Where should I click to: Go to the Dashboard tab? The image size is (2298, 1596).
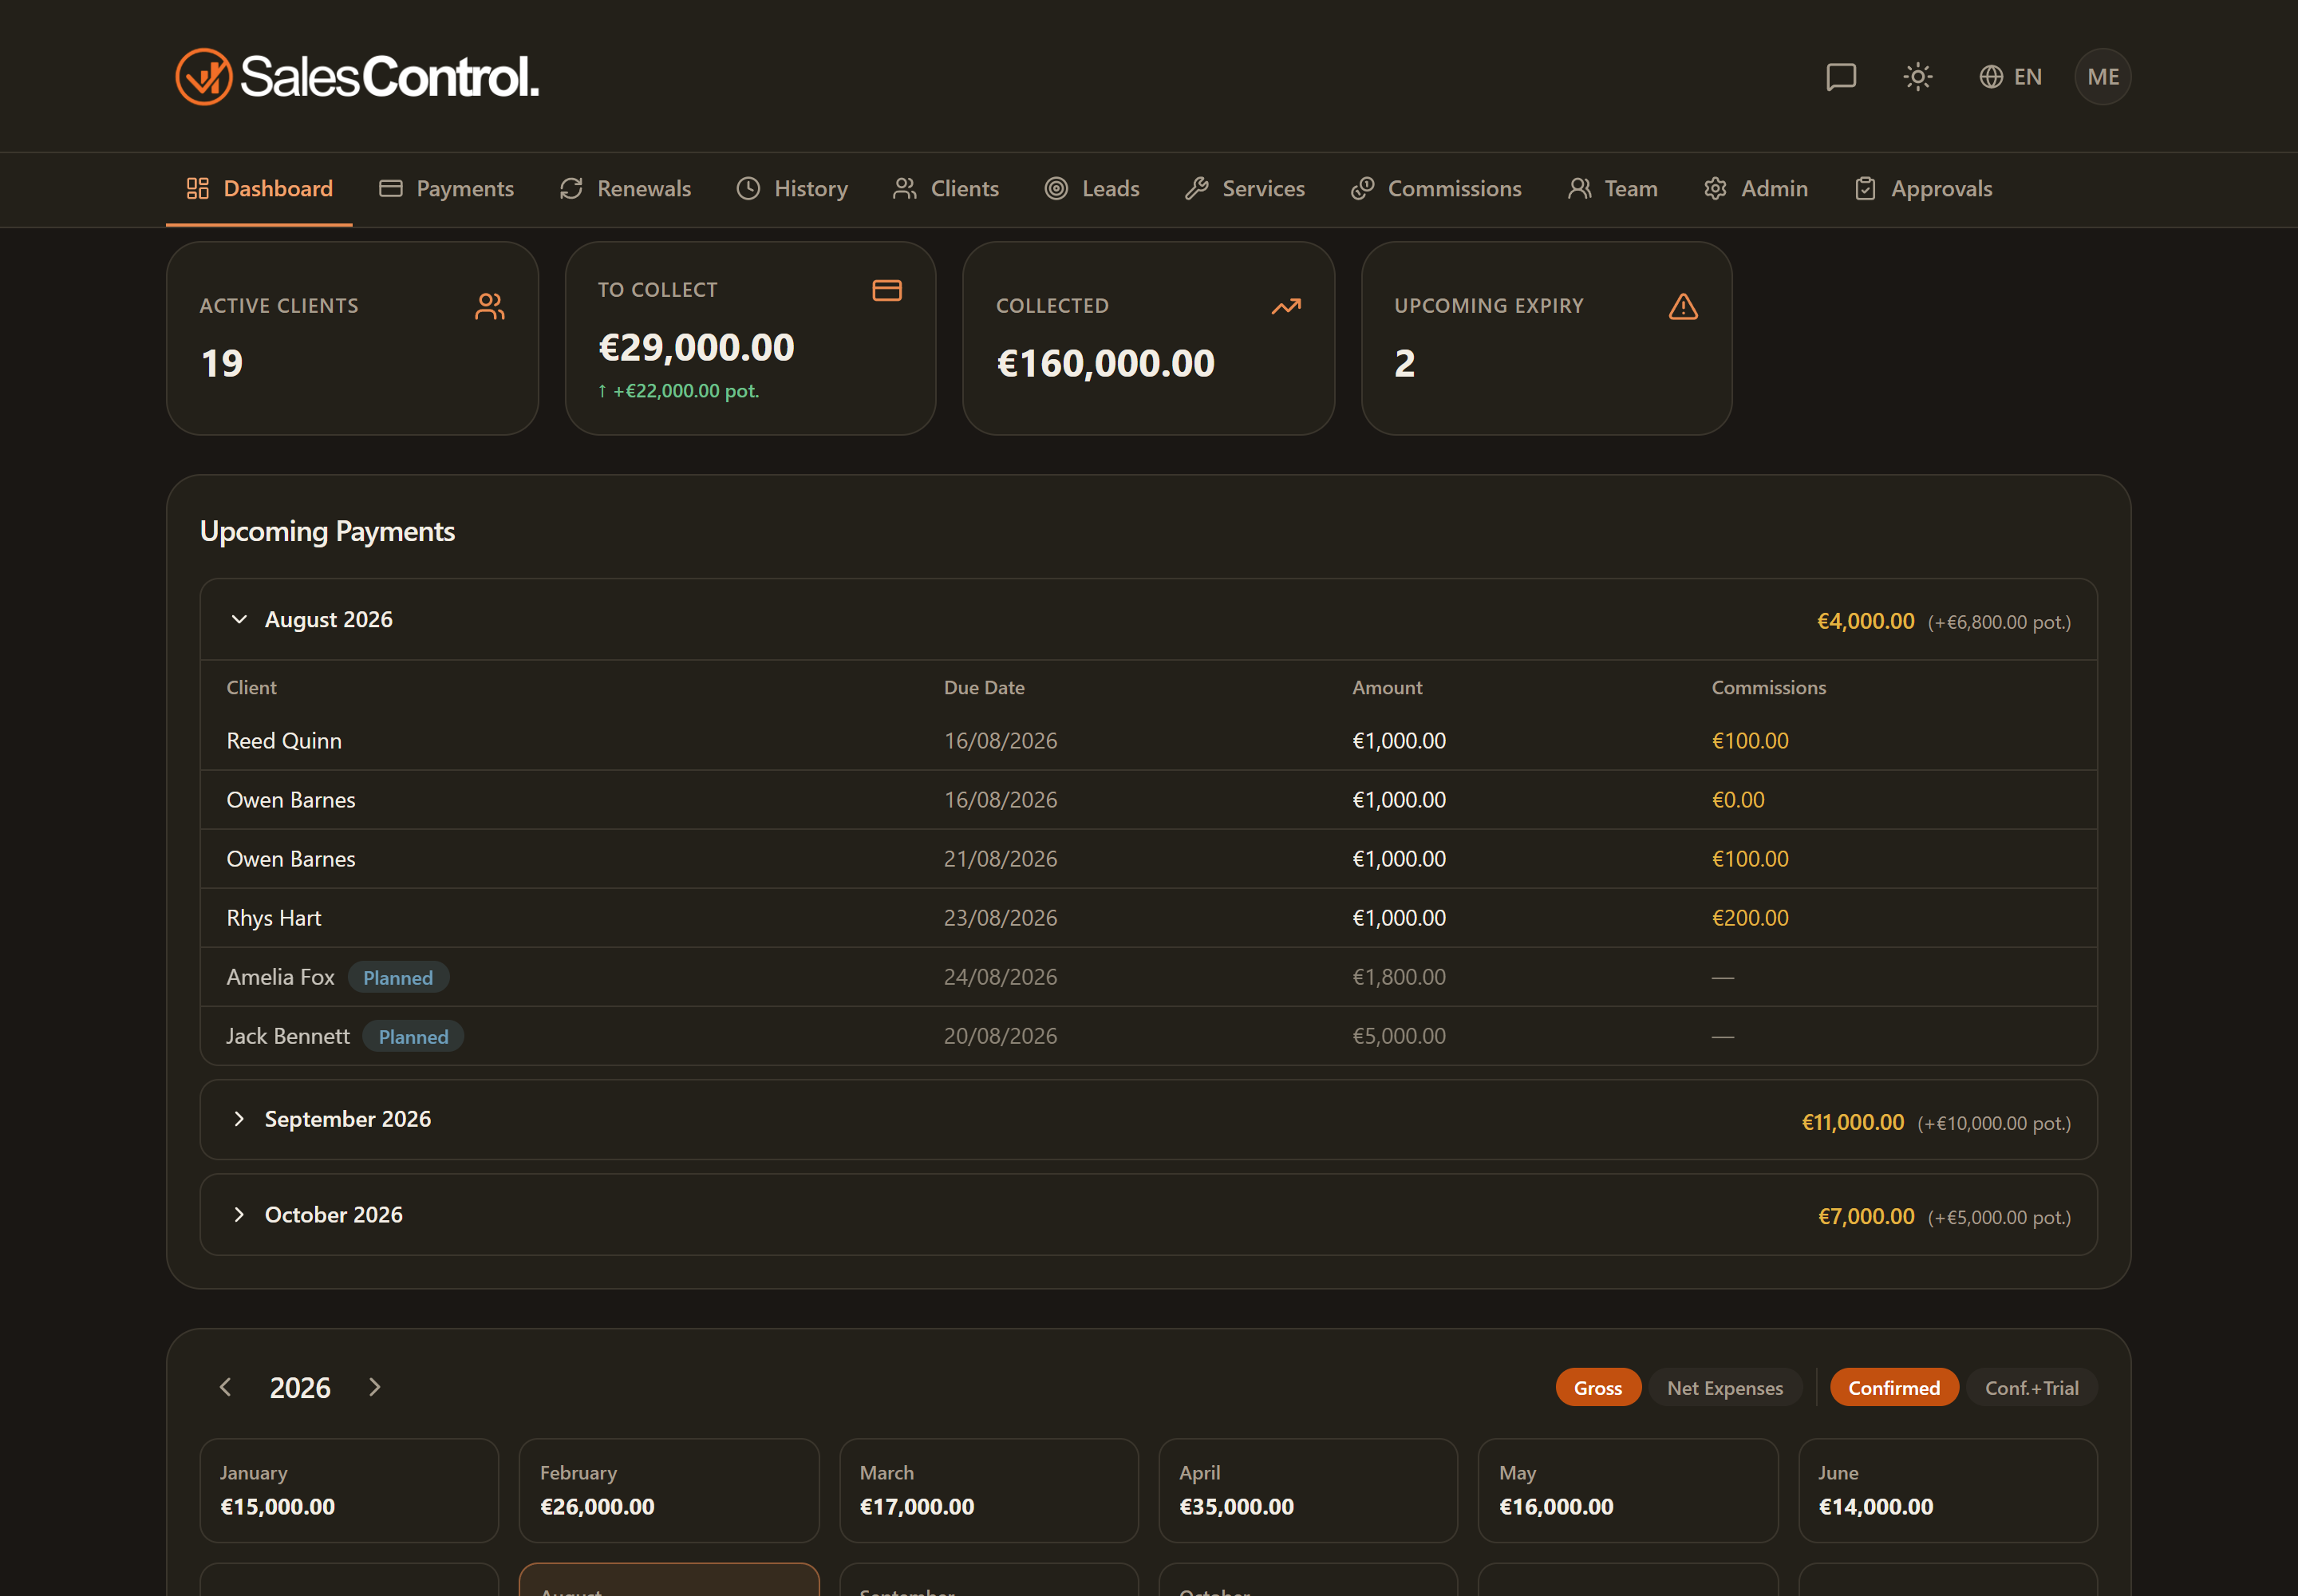click(x=259, y=188)
